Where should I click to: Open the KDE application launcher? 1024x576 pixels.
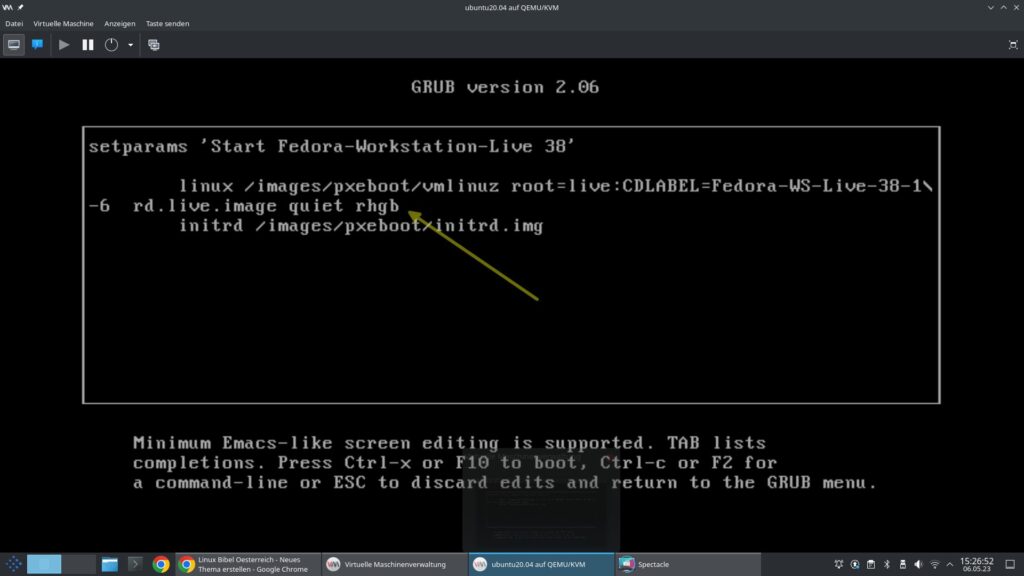click(x=13, y=564)
